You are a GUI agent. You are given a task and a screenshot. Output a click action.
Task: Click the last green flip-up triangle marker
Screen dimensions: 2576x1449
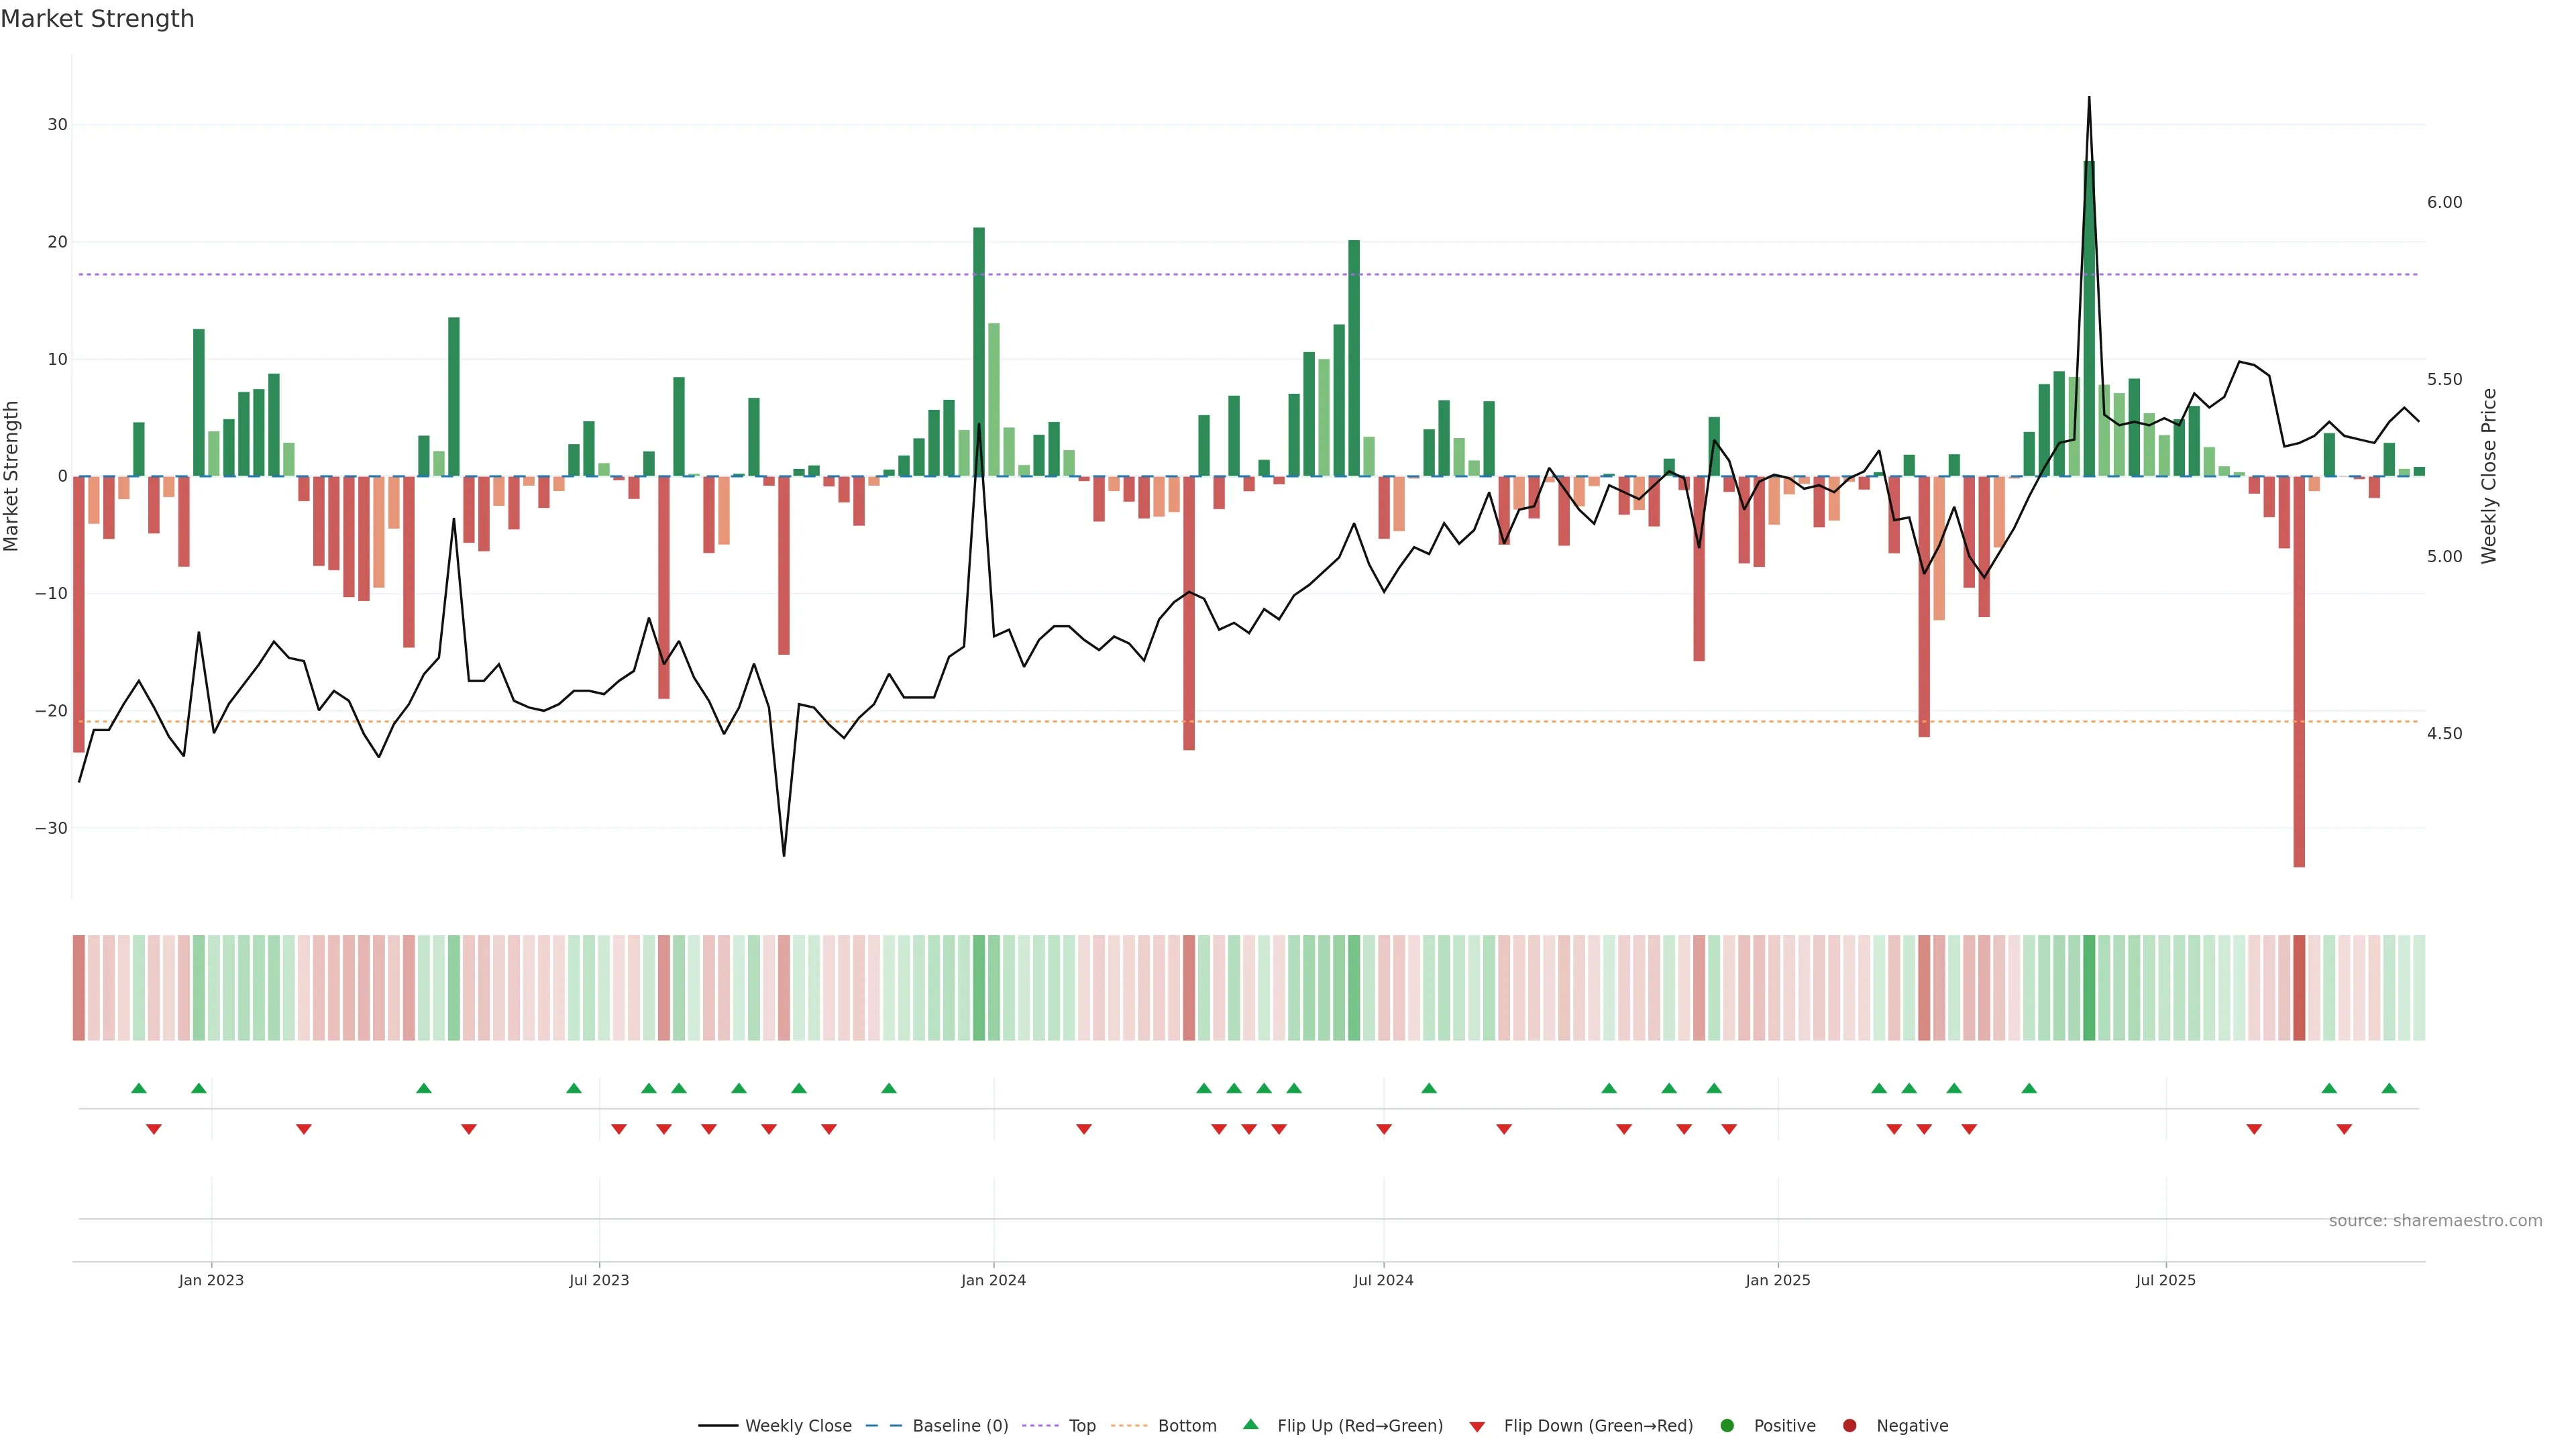tap(2389, 1088)
